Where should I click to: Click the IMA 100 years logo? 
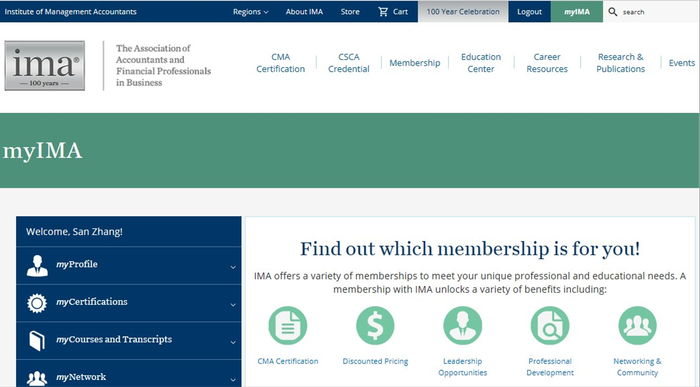(x=45, y=66)
